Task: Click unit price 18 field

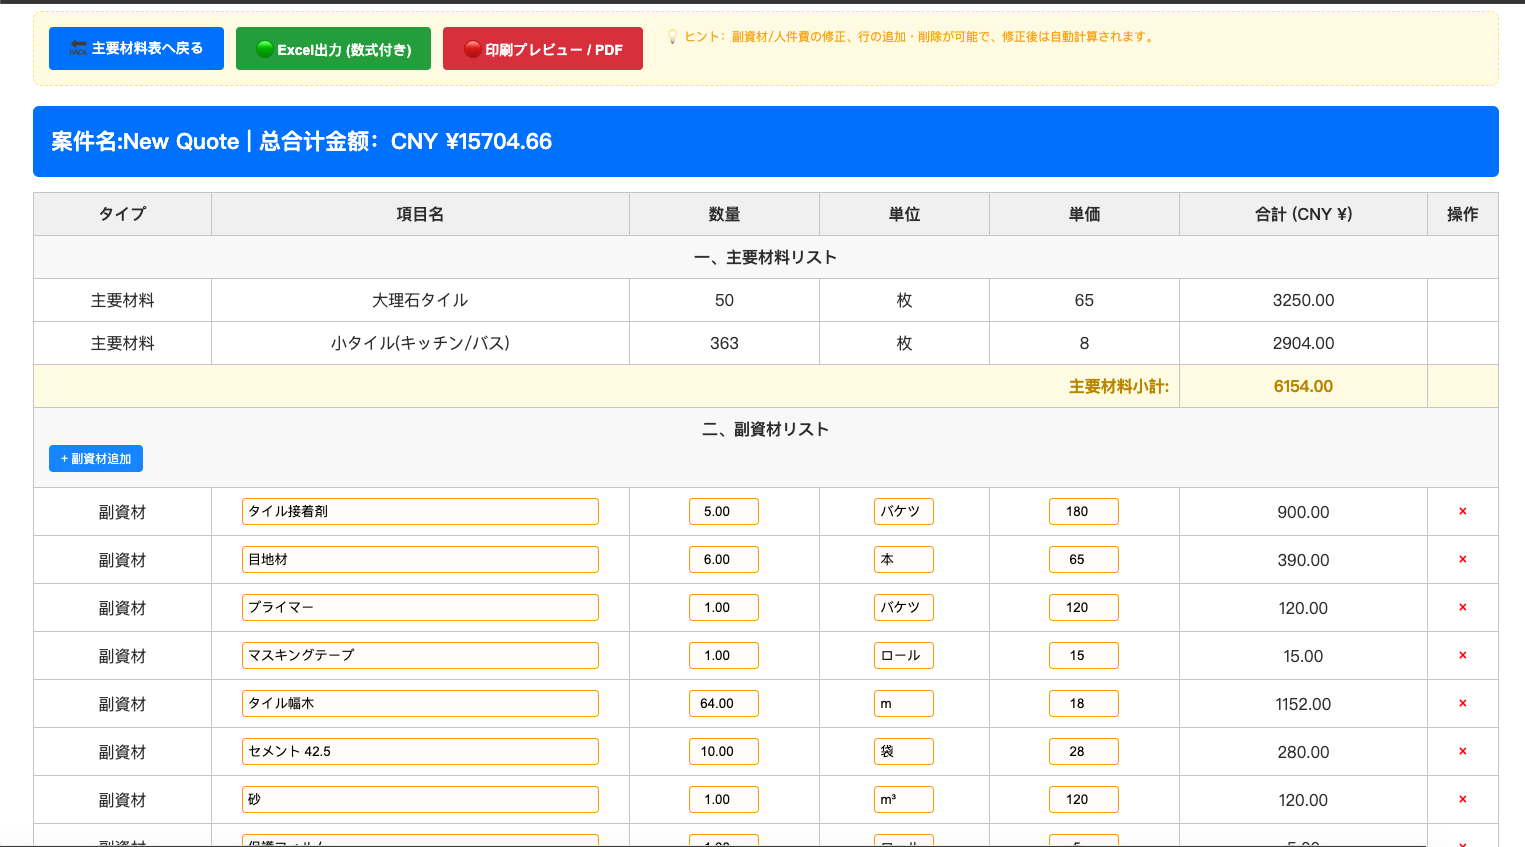Action: tap(1084, 703)
